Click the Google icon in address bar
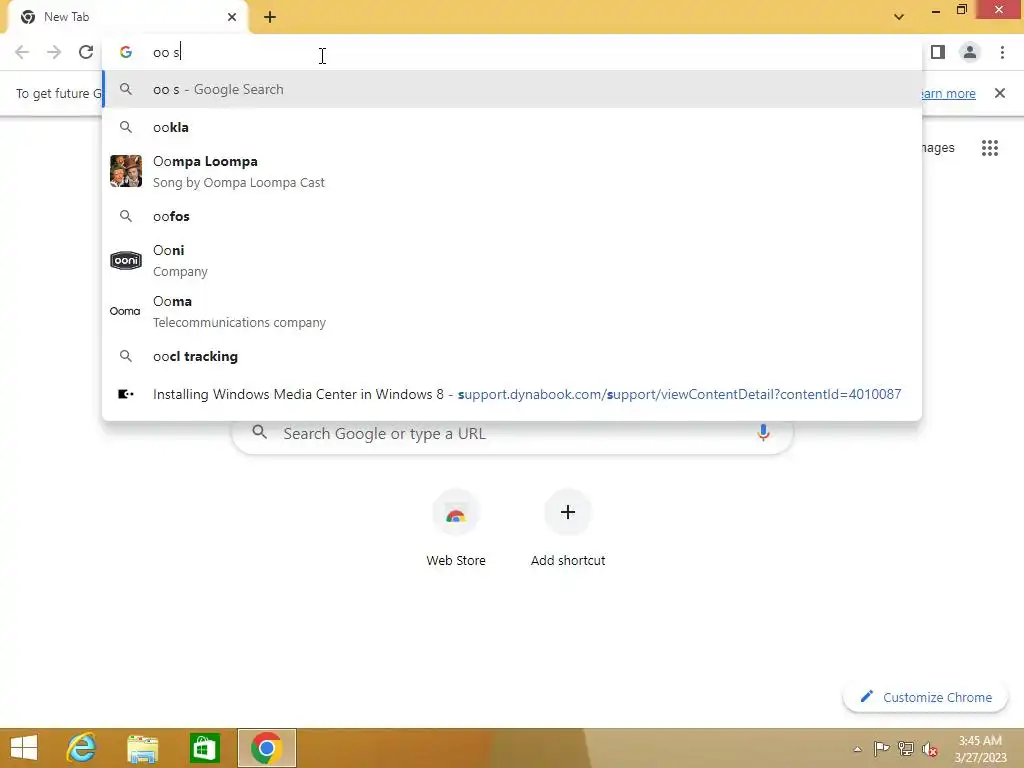Viewport: 1024px width, 768px height. coord(126,52)
